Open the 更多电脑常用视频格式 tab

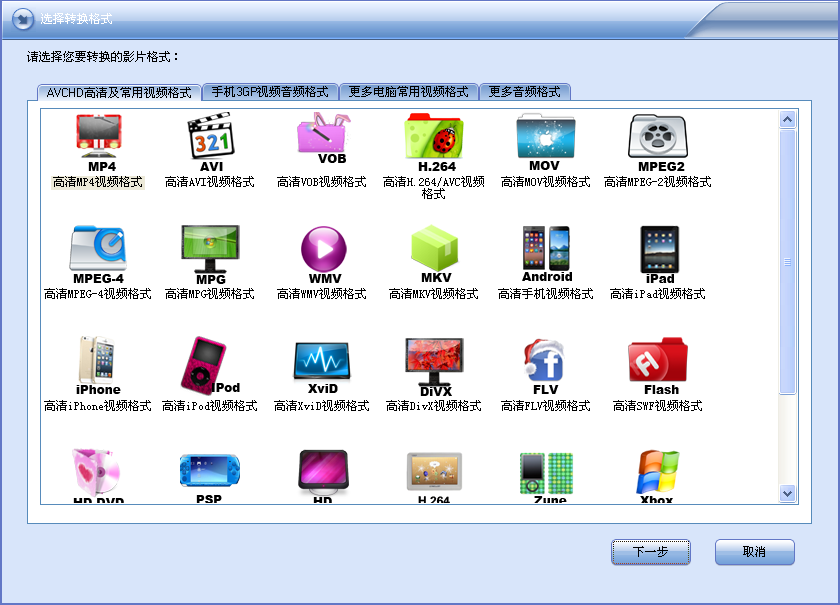coord(409,92)
